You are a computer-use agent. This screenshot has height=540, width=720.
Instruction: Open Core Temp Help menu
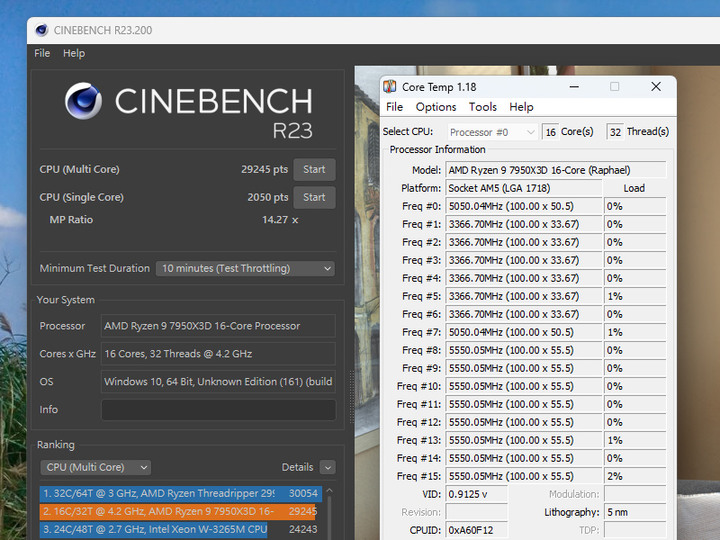coord(521,107)
